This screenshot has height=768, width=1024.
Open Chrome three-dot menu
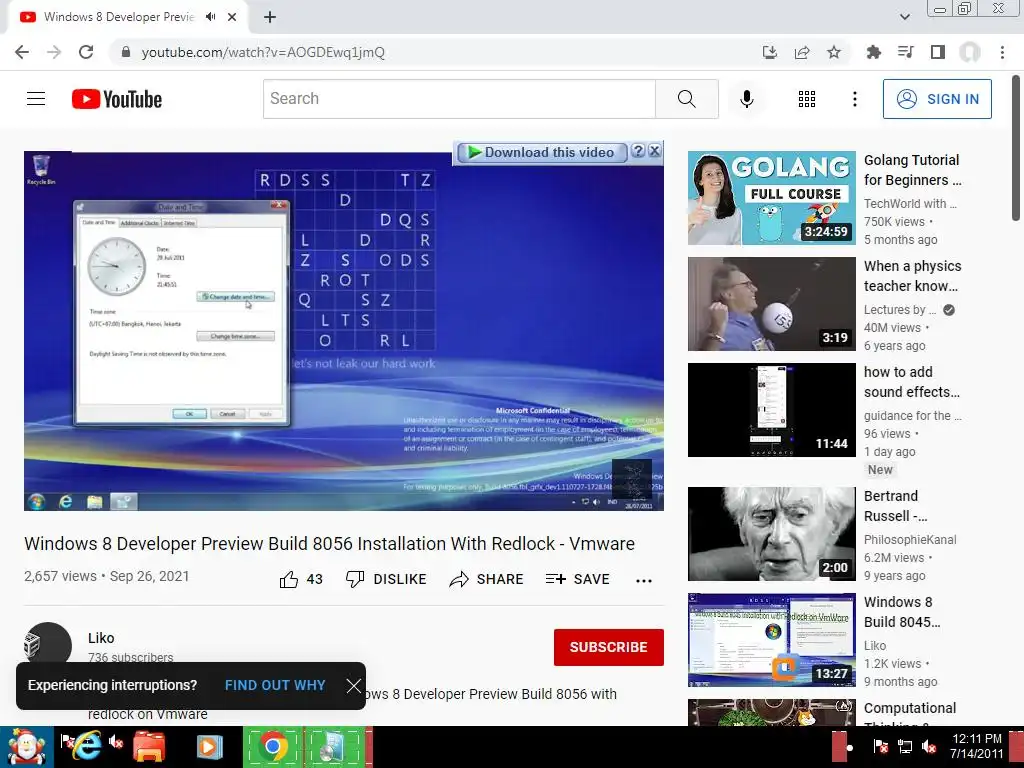(1002, 52)
